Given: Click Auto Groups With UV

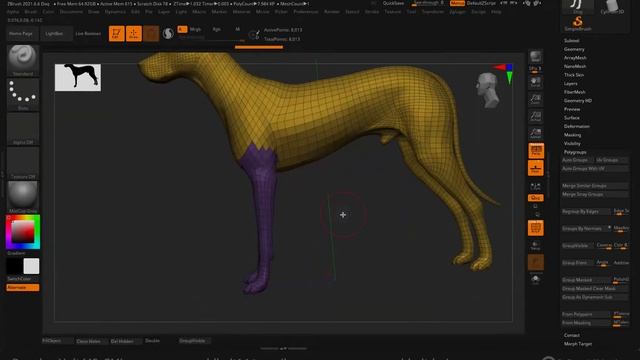Looking at the screenshot, I should pos(595,169).
